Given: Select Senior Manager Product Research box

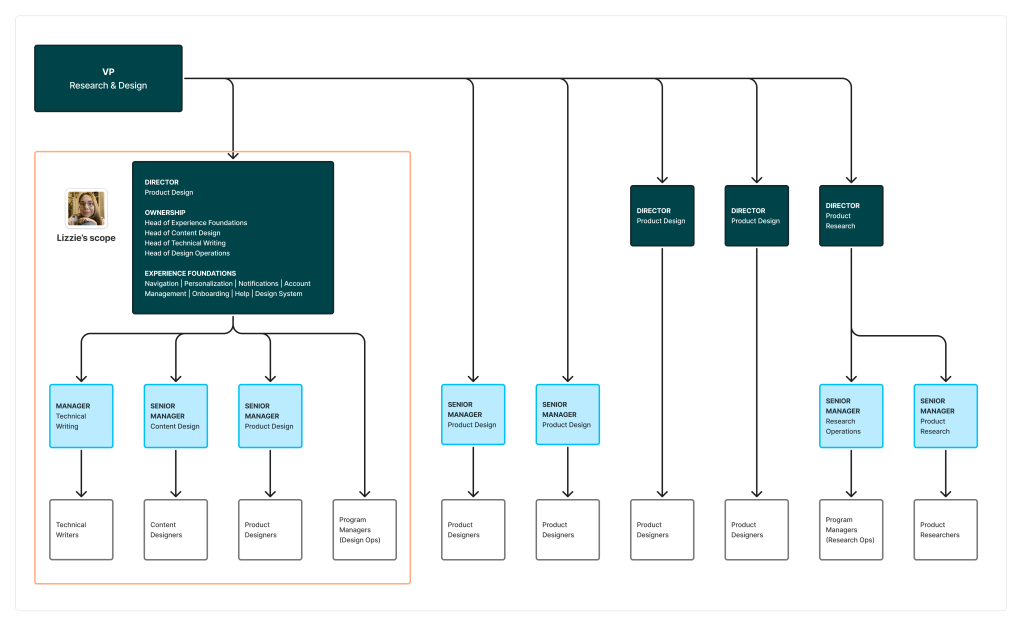Looking at the screenshot, I should tap(945, 416).
